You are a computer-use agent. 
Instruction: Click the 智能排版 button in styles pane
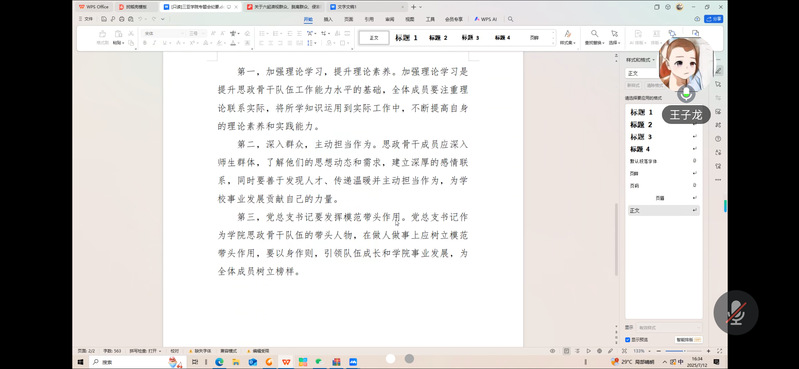(x=689, y=339)
